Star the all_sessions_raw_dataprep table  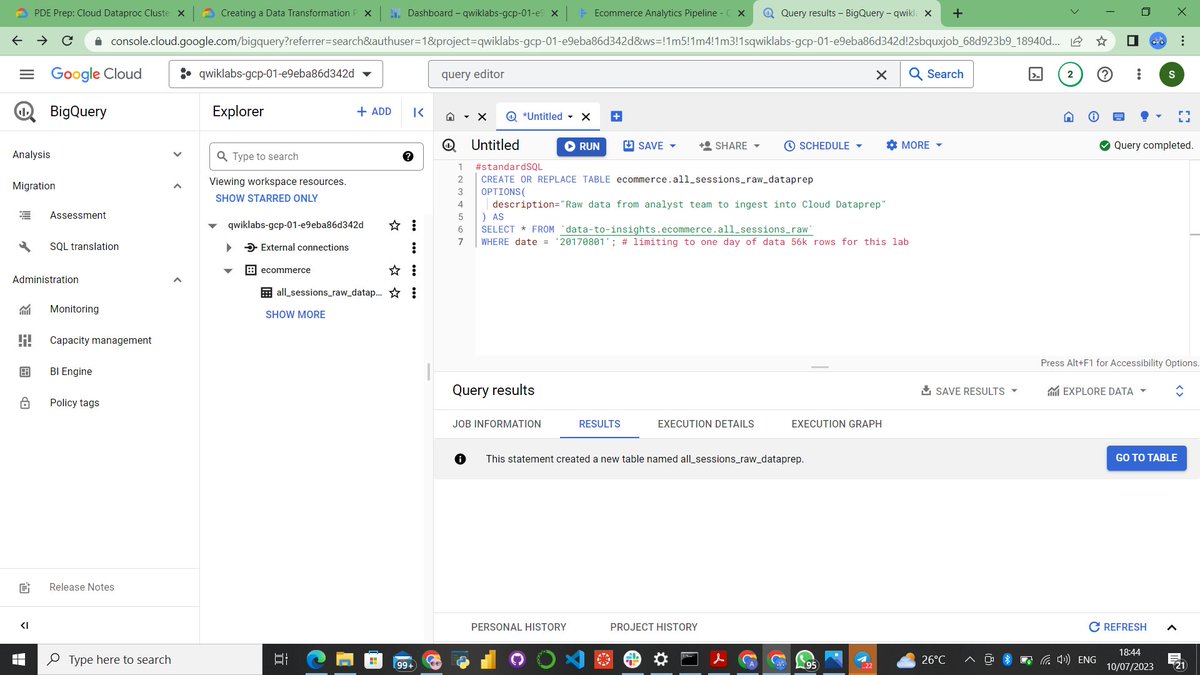pos(395,293)
